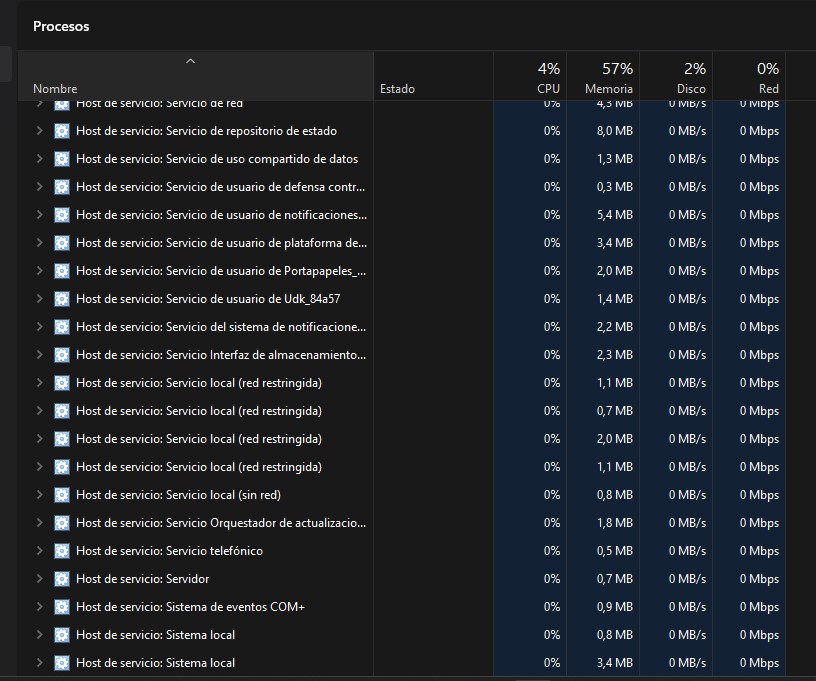Sort by the Memoria column header
The height and width of the screenshot is (681, 816).
(x=603, y=76)
